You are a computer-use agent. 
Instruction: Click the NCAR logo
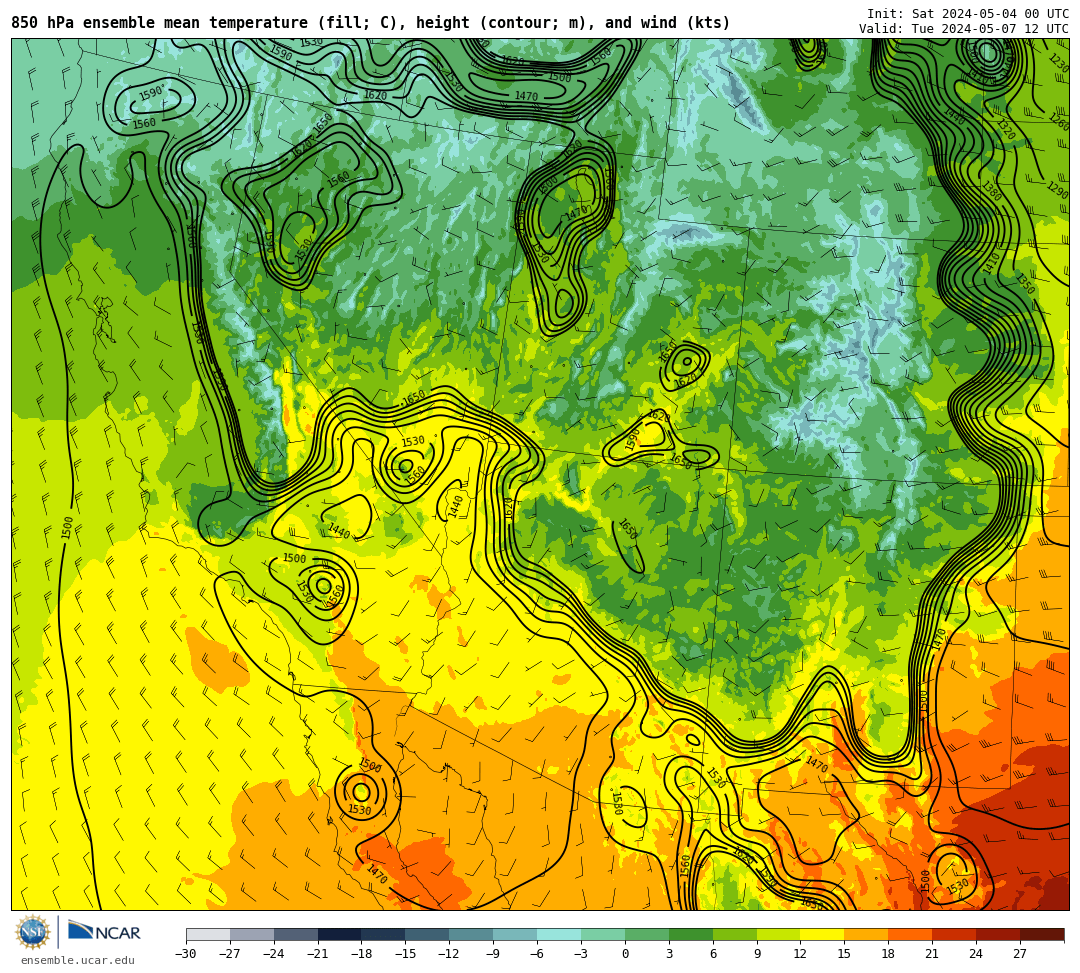[105, 933]
